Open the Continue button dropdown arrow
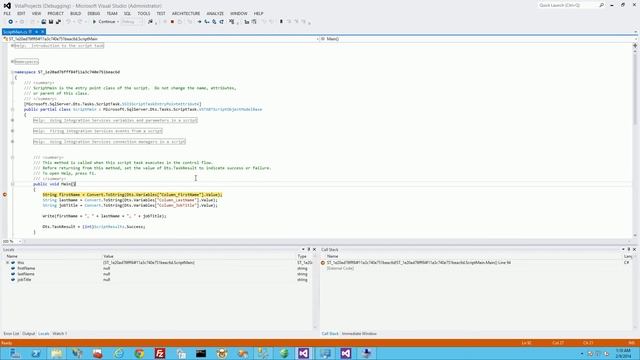640x360 pixels. pos(118,22)
